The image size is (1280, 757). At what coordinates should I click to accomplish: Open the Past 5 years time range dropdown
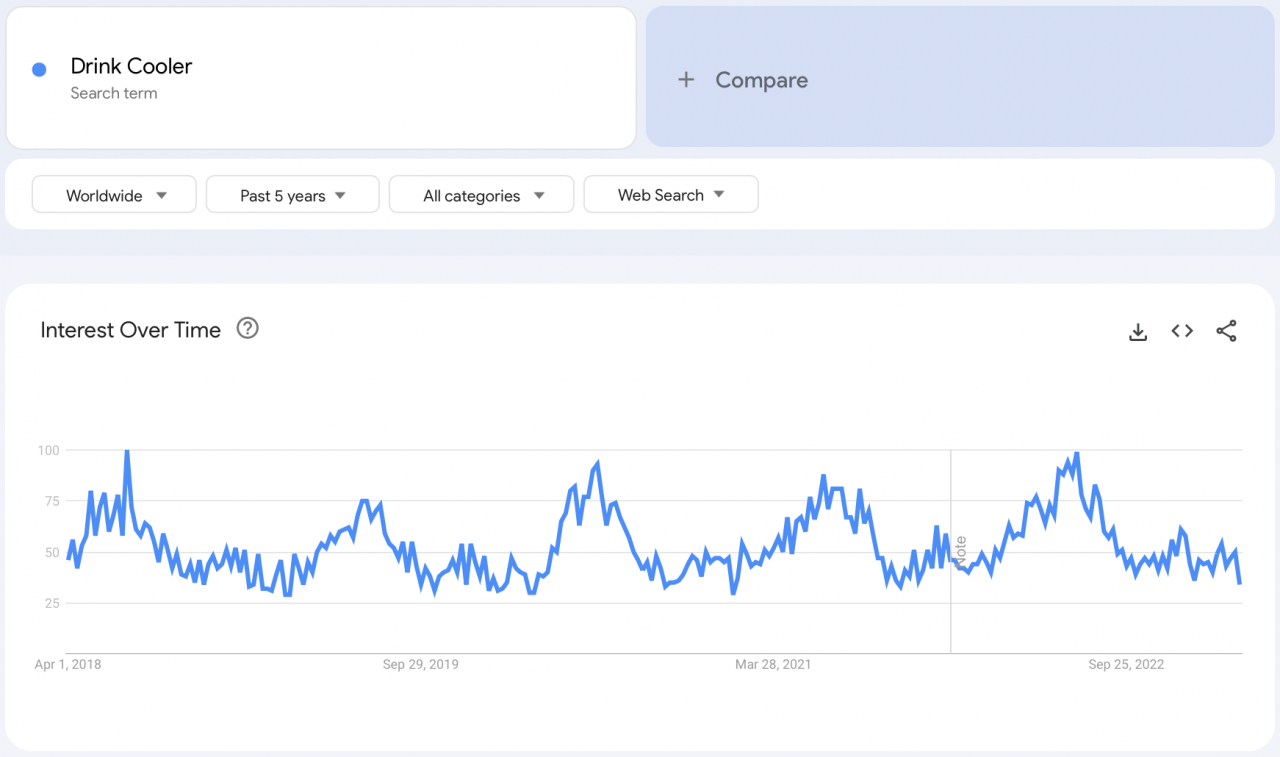(x=292, y=194)
